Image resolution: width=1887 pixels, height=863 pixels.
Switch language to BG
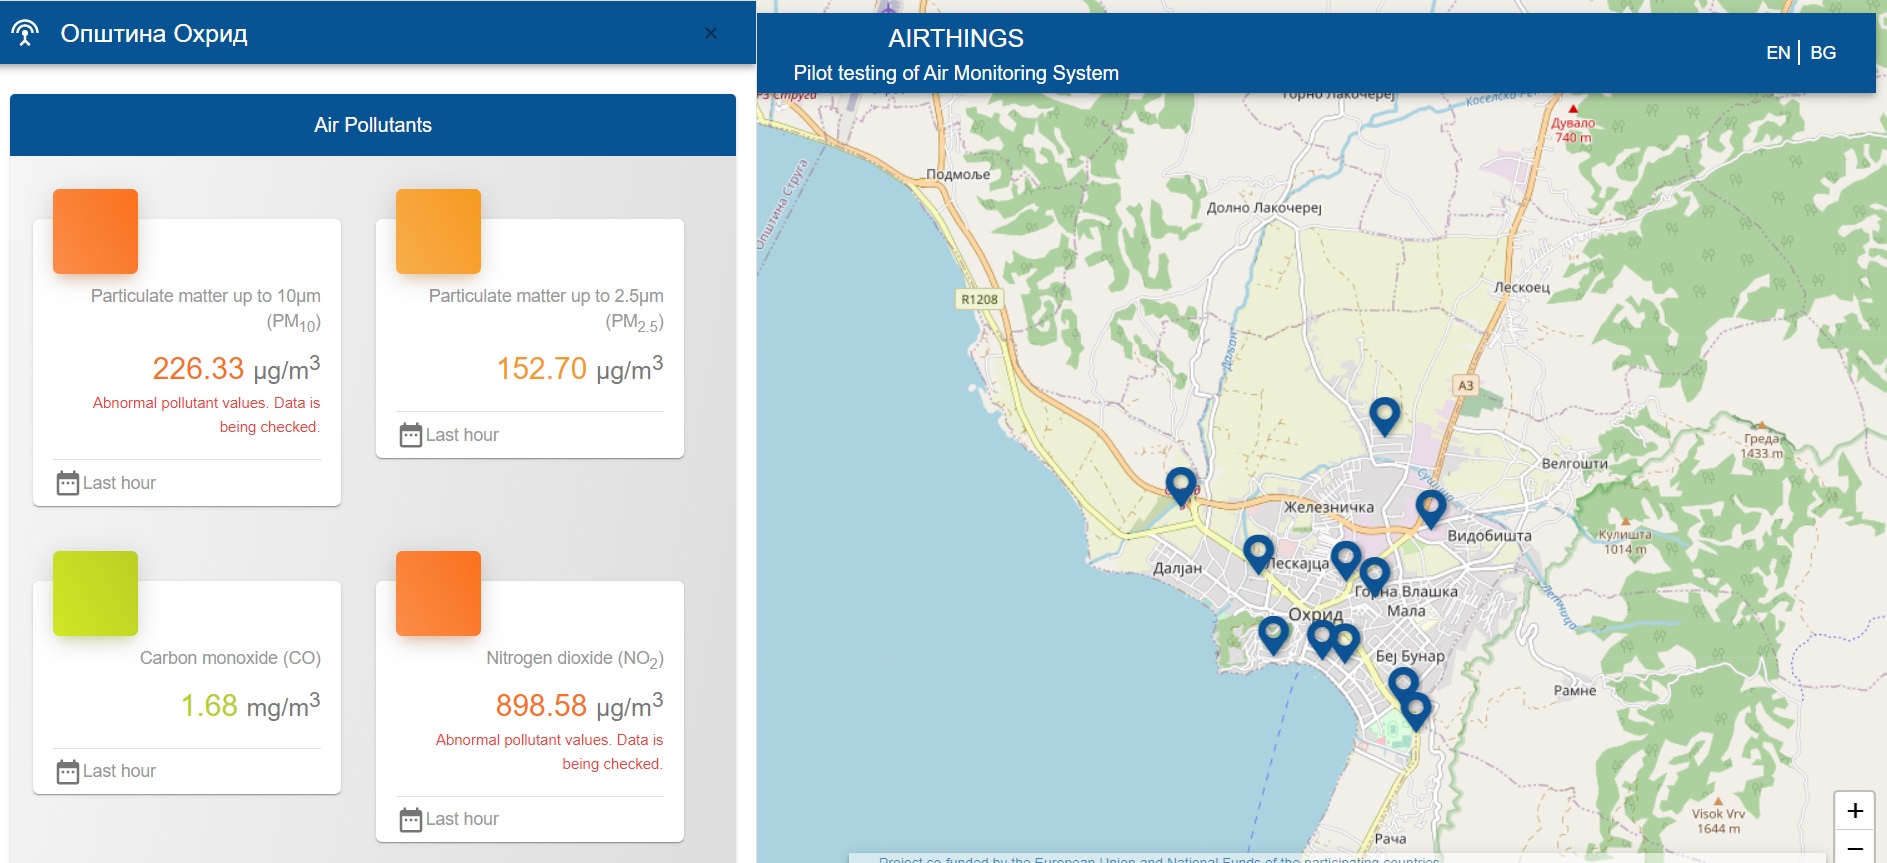pos(1823,53)
